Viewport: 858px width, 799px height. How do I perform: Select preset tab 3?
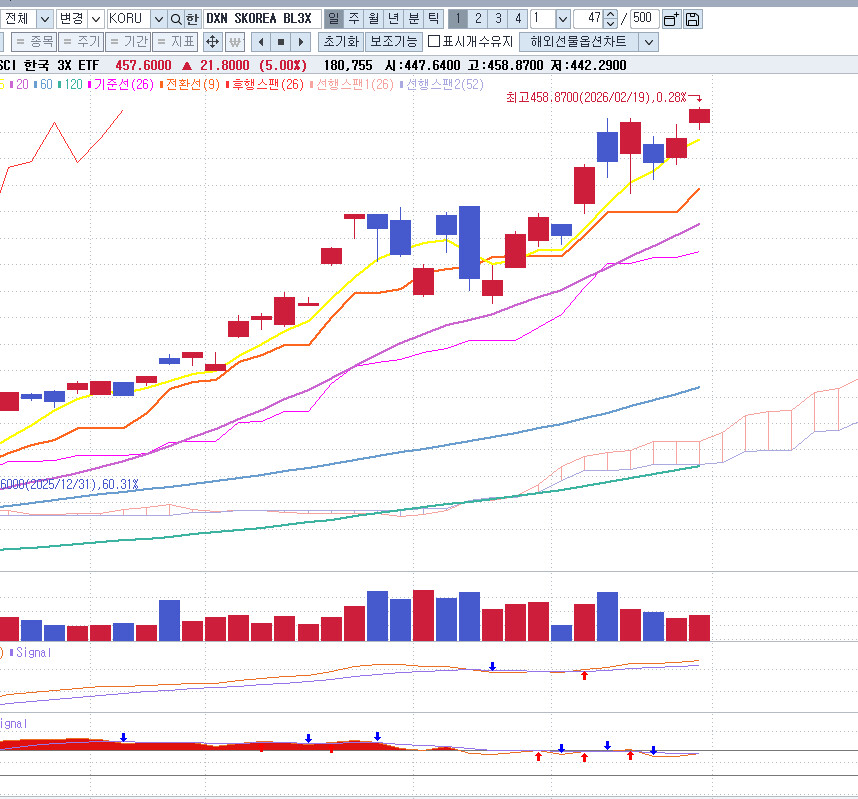[x=498, y=19]
